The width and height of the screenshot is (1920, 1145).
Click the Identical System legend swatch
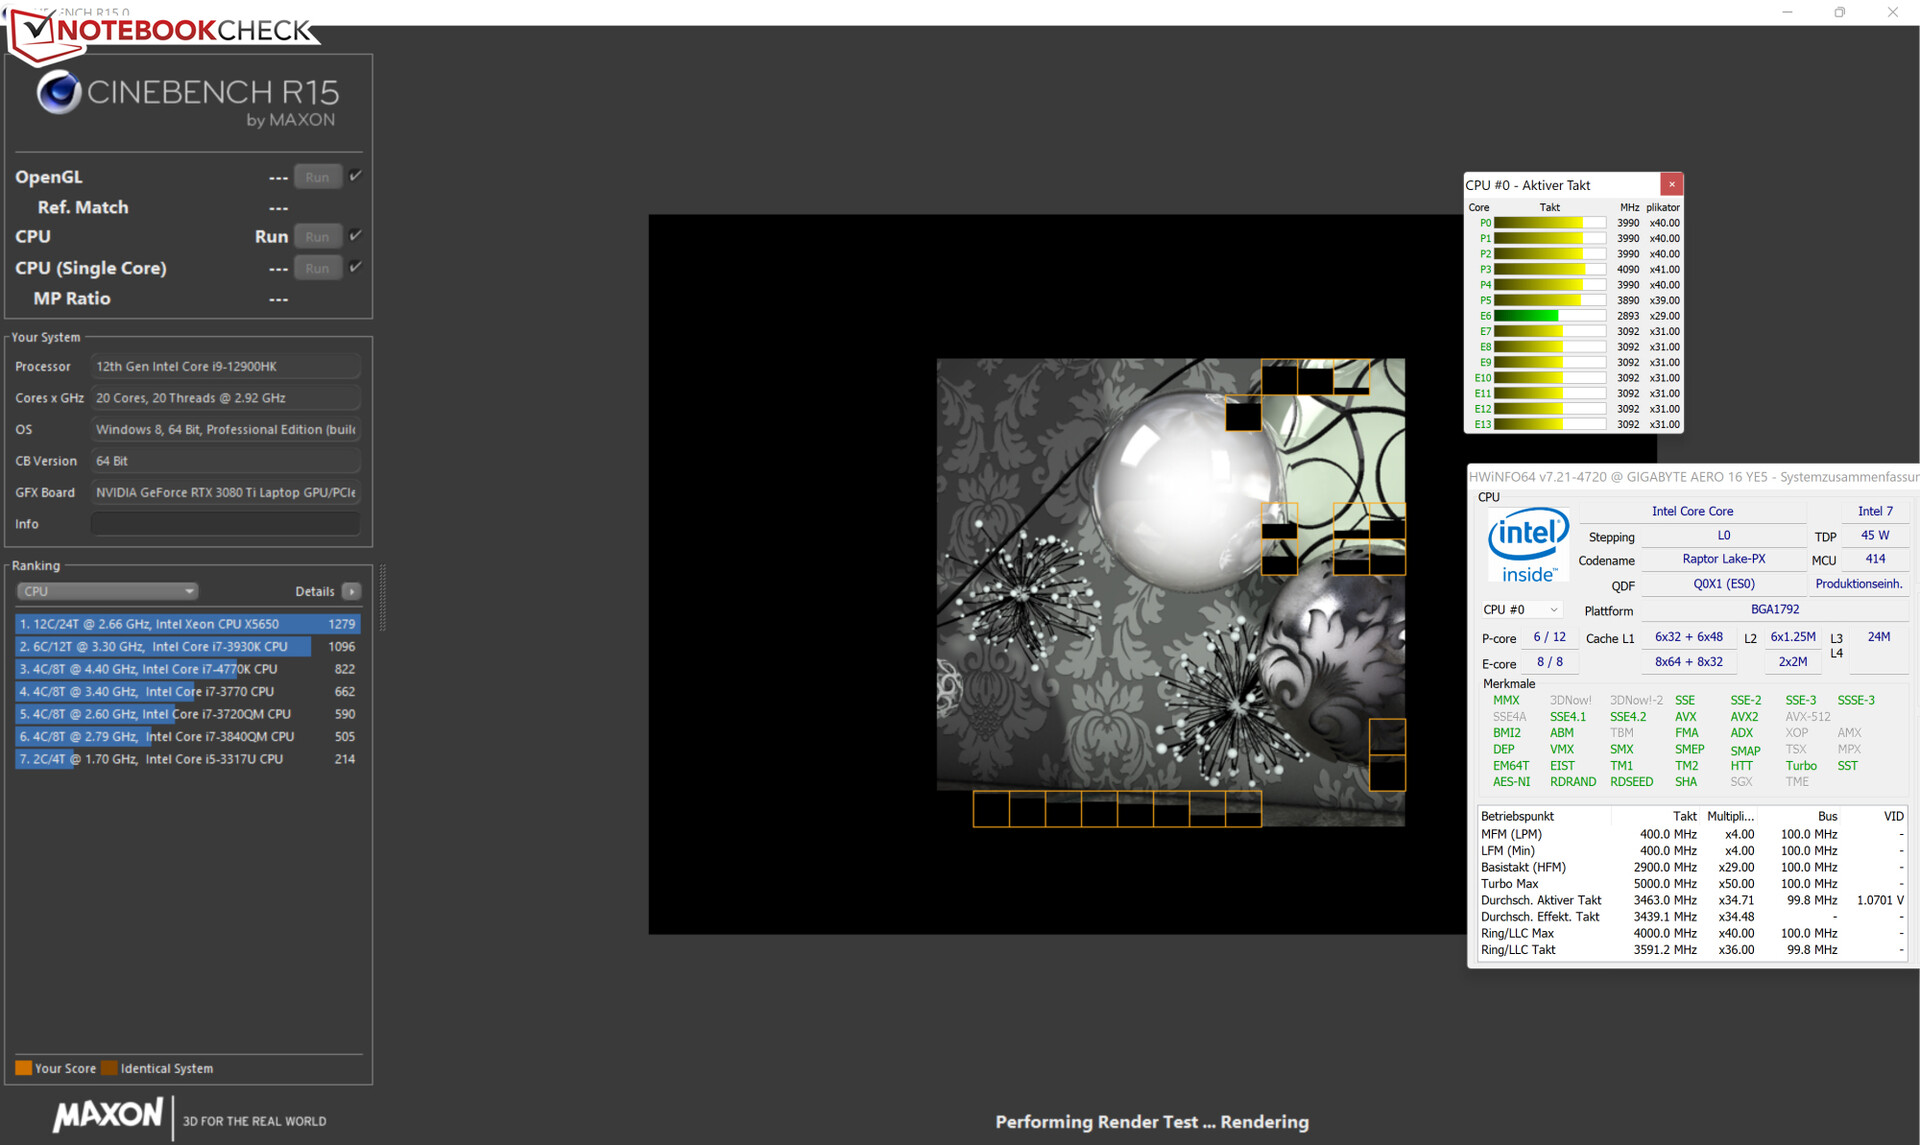click(109, 1068)
